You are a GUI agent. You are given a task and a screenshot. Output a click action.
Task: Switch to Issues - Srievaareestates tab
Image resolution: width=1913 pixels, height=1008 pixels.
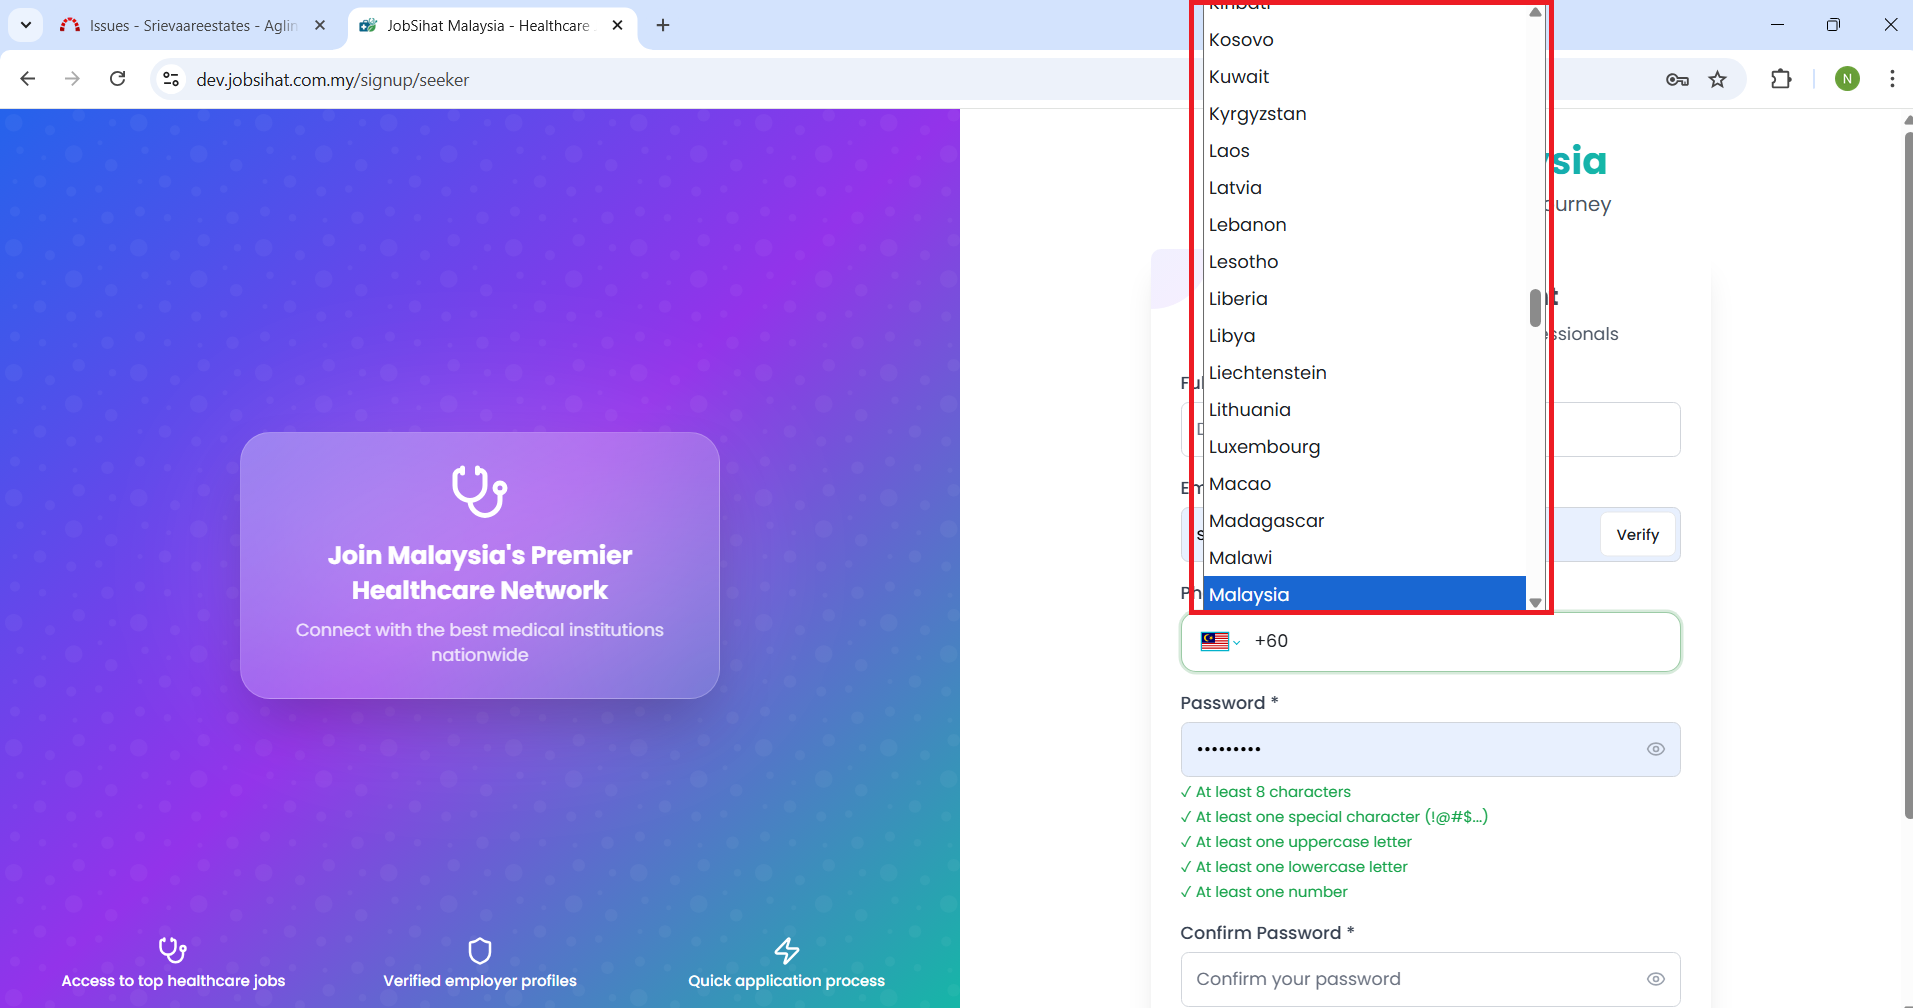click(x=192, y=26)
